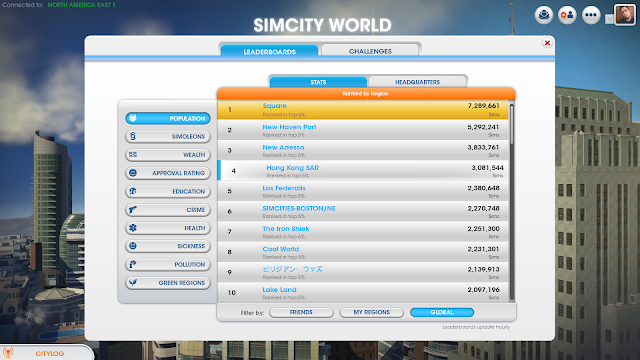Select the Population category
This screenshot has width=640, height=360.
(168, 118)
